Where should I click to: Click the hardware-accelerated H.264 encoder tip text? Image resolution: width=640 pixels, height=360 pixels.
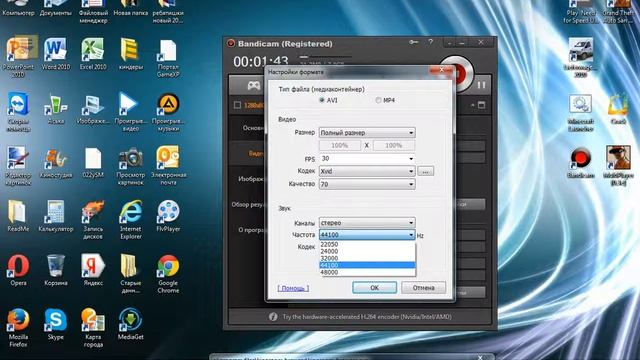(367, 317)
